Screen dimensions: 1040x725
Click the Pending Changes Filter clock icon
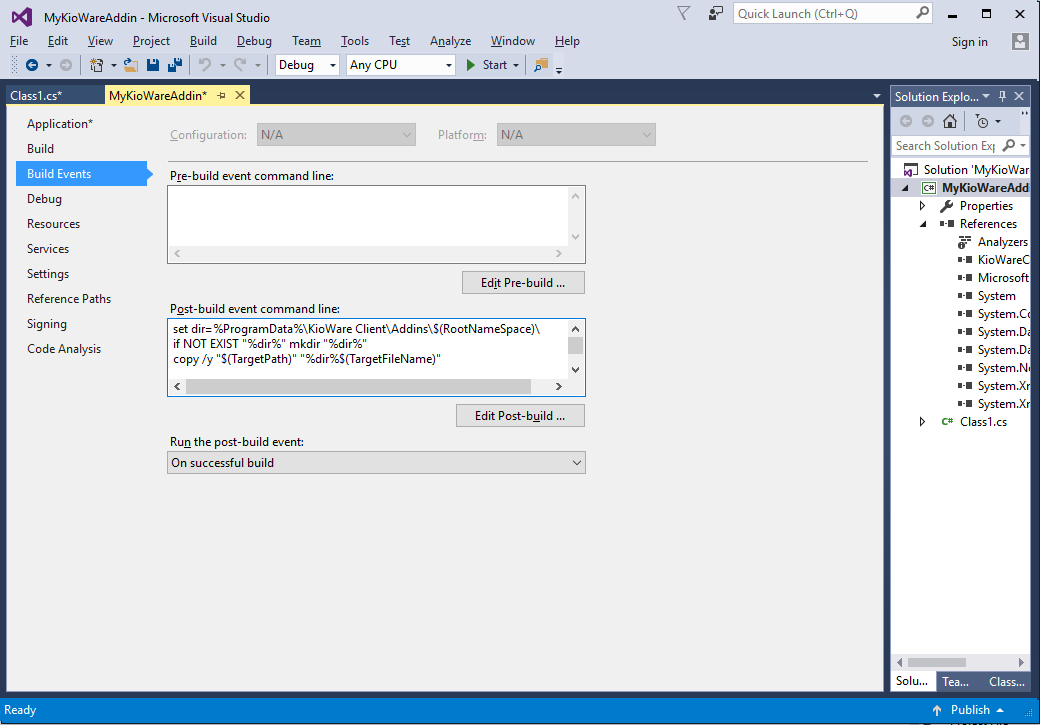click(x=982, y=121)
